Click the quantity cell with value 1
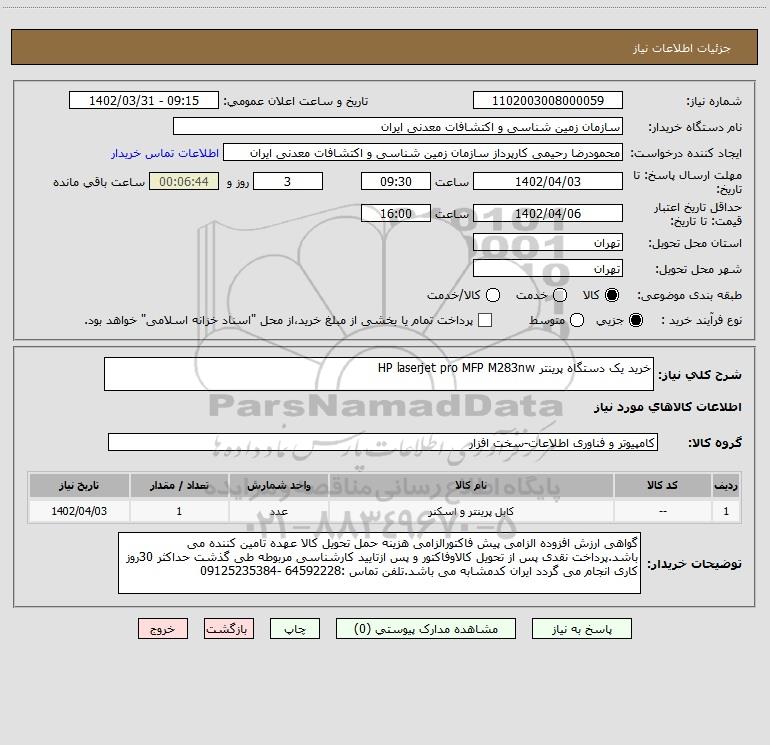The height and width of the screenshot is (745, 770). pos(179,511)
